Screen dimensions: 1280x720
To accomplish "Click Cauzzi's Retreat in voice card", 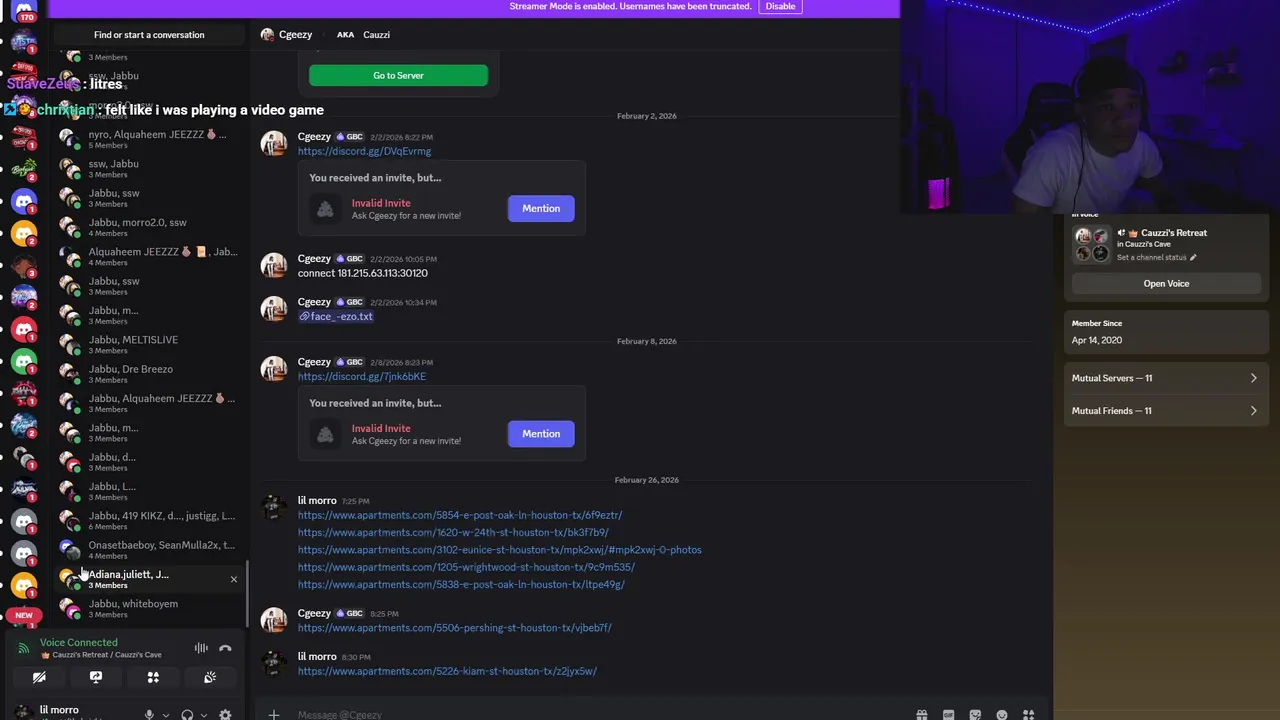I will [1174, 233].
